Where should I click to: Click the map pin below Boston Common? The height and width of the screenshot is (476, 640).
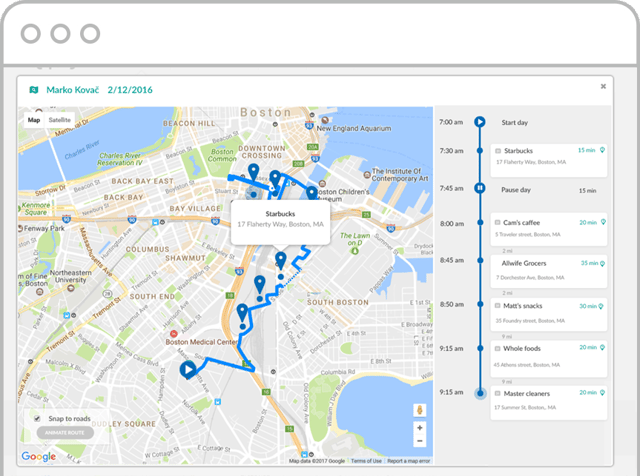253,172
